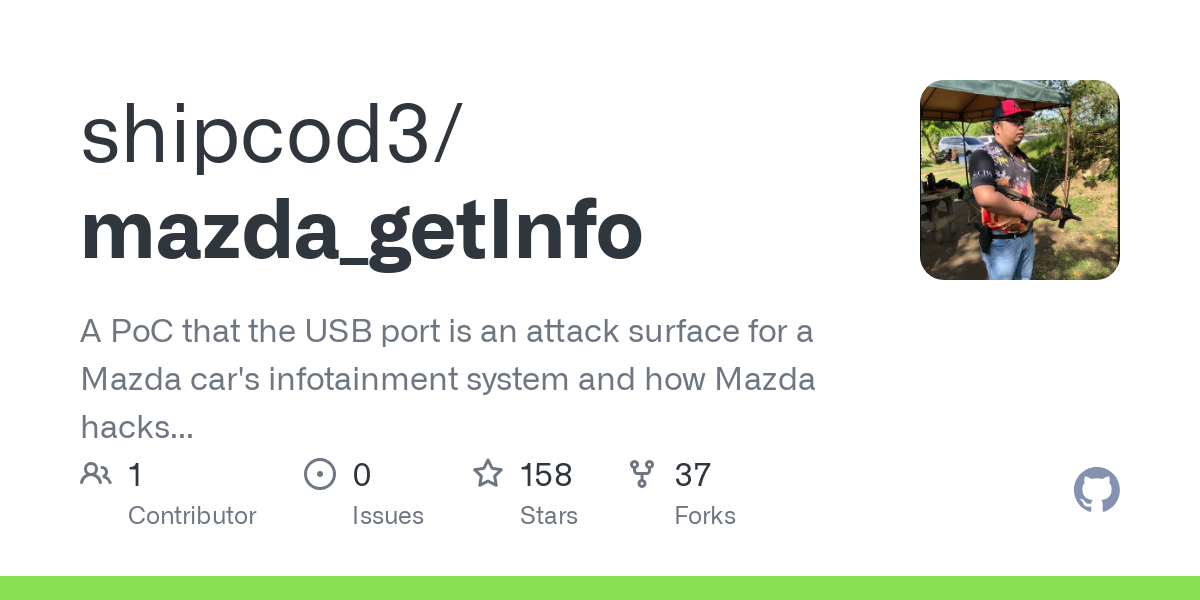Click the 158 star count
Screen dimensions: 1200x600
coord(546,475)
